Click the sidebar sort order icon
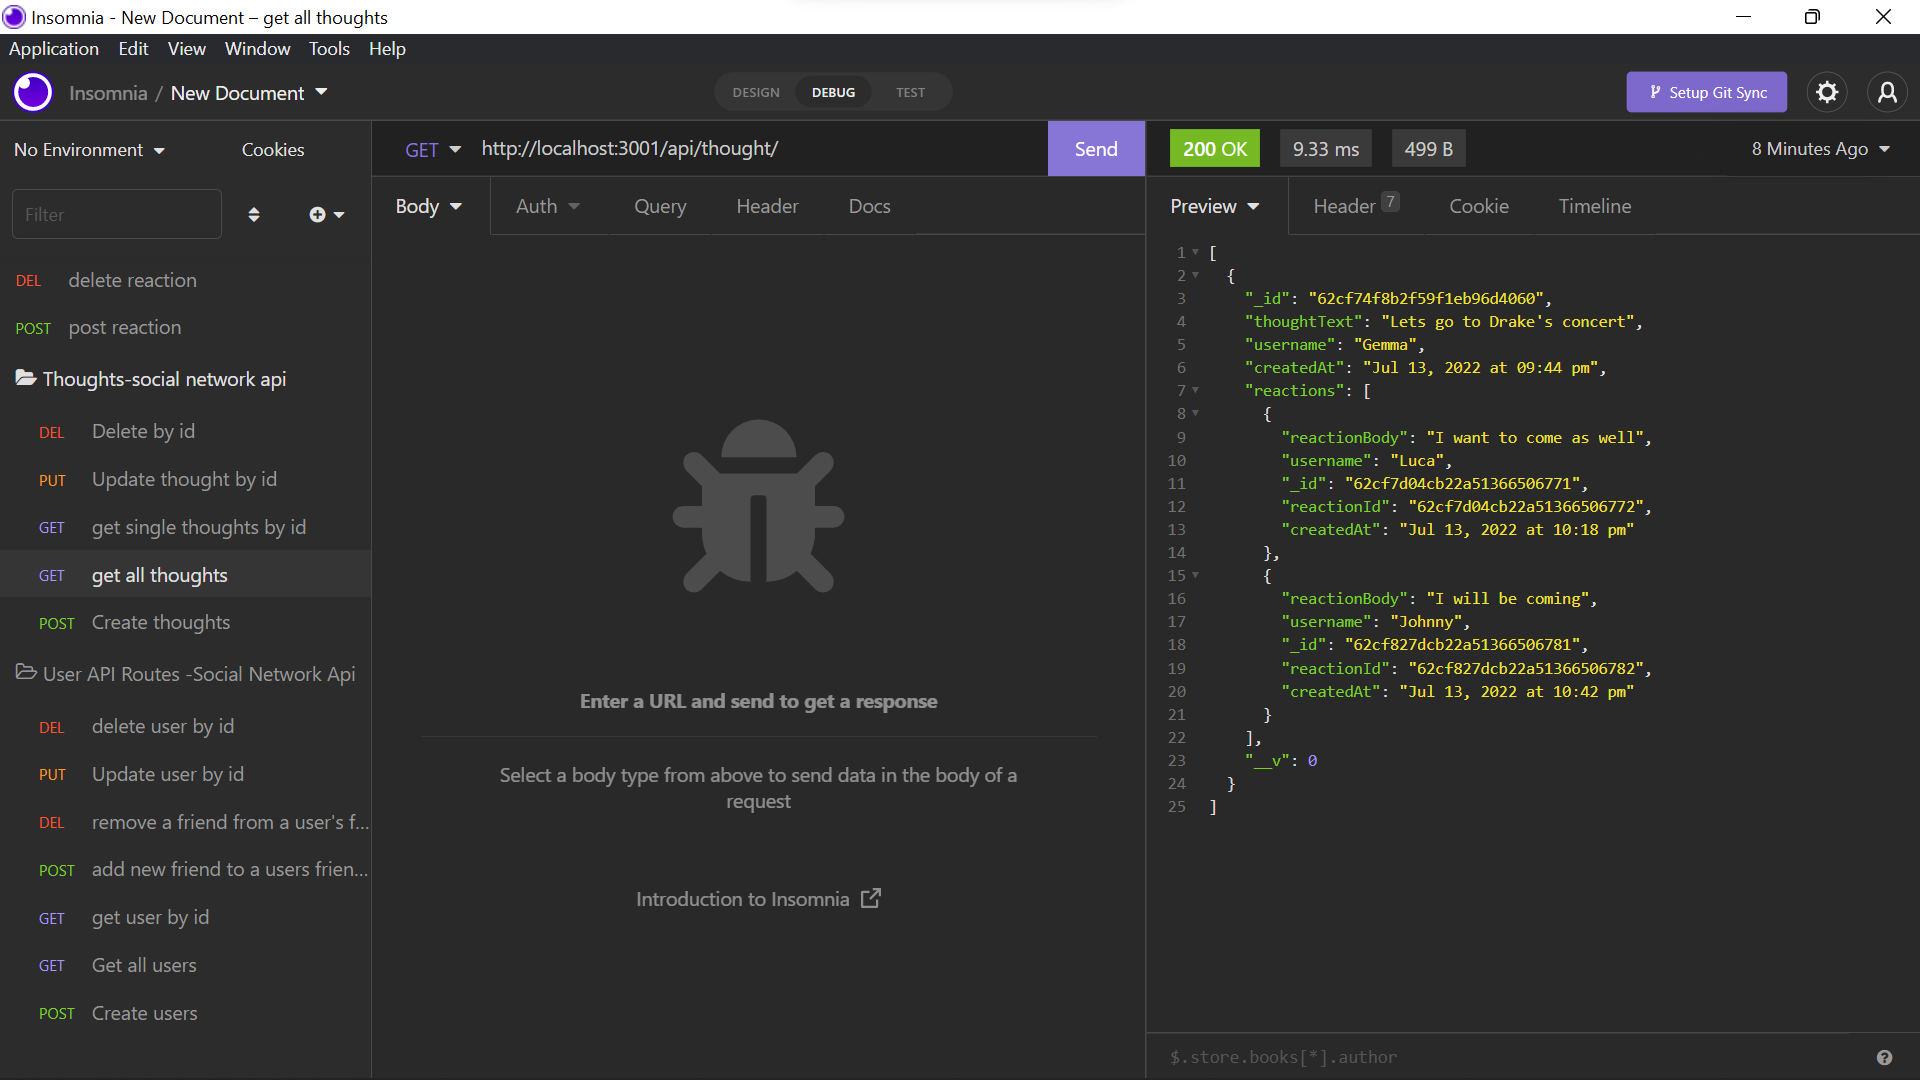This screenshot has width=1920, height=1080. [254, 214]
